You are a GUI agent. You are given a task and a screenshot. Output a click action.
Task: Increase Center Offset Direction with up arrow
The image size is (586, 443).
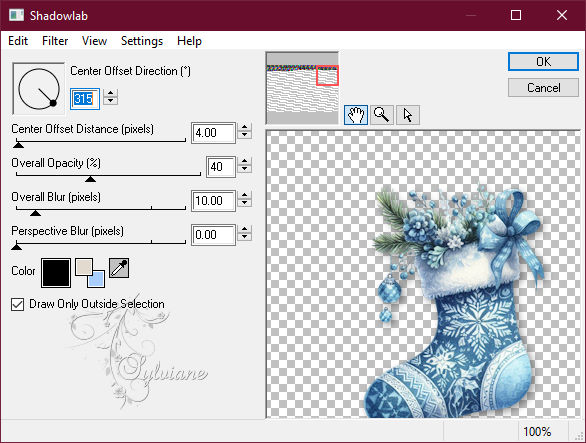click(110, 93)
